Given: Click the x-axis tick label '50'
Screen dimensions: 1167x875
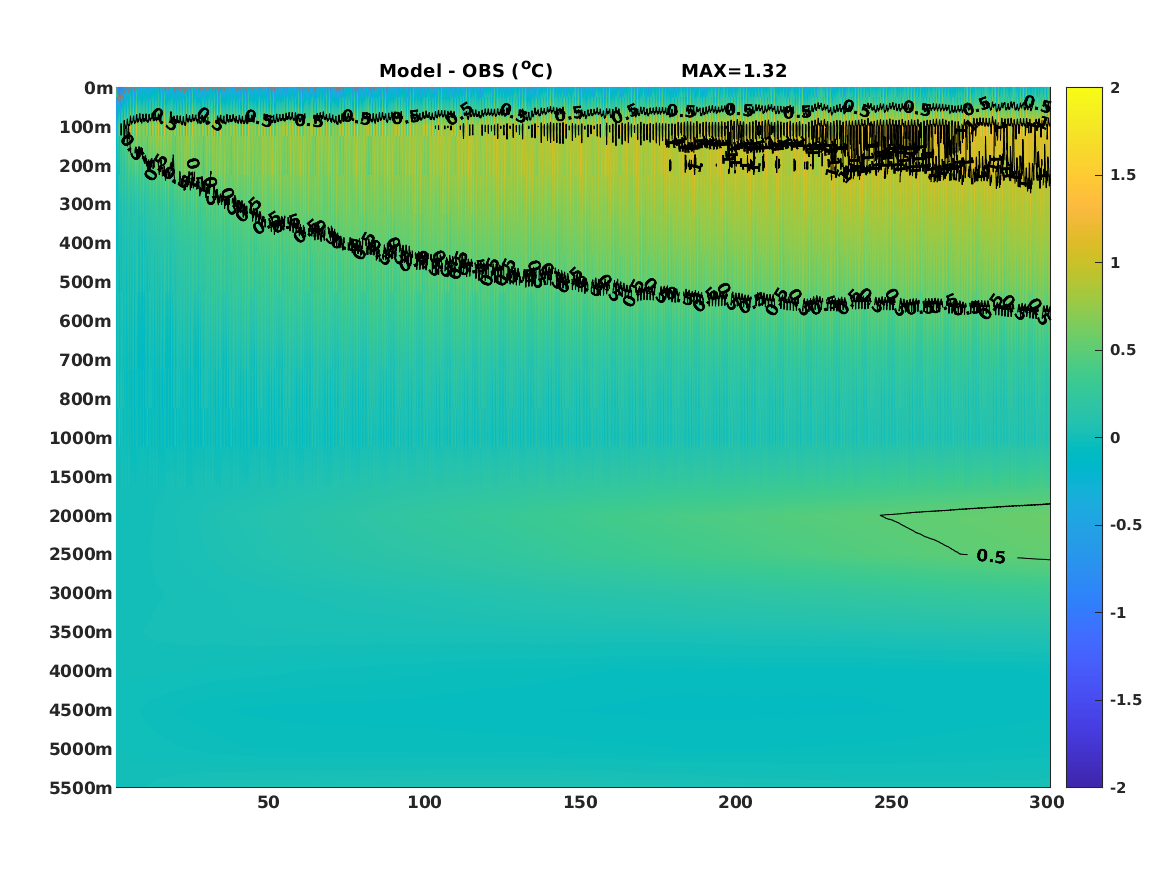Looking at the screenshot, I should 269,803.
